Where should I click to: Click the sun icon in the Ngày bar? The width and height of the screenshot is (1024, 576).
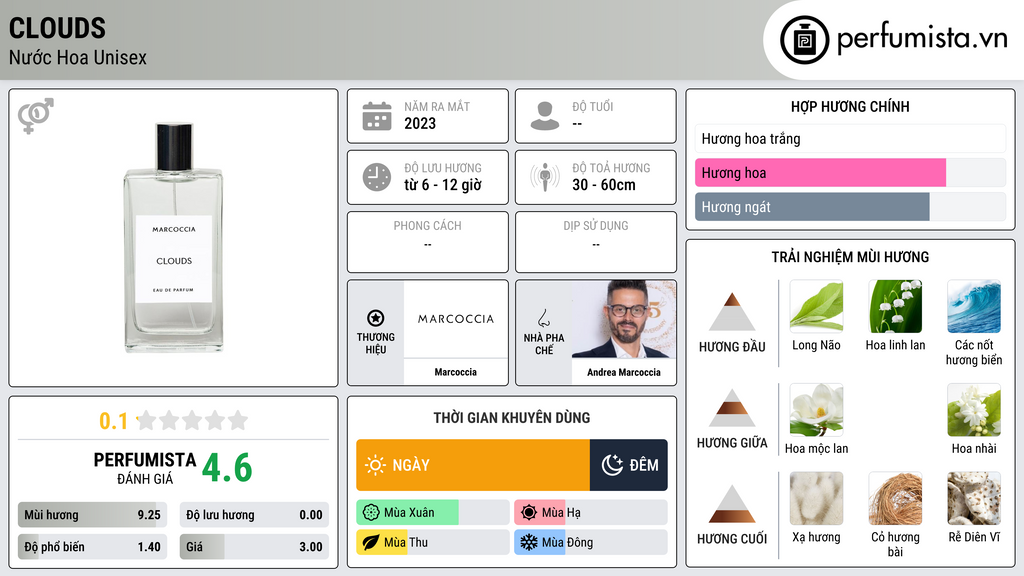tap(376, 465)
